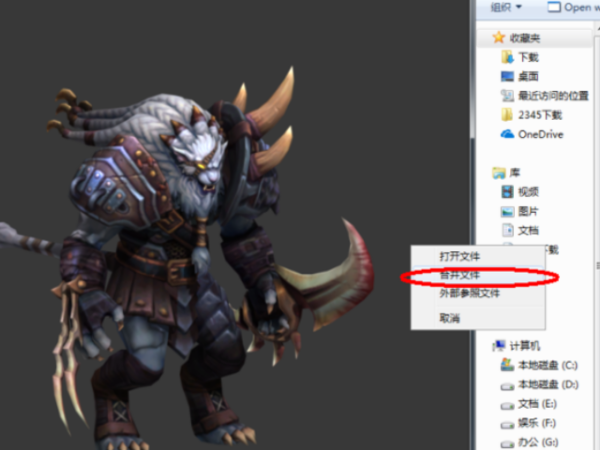Open the 视频 library
This screenshot has width=600, height=450.
click(528, 192)
